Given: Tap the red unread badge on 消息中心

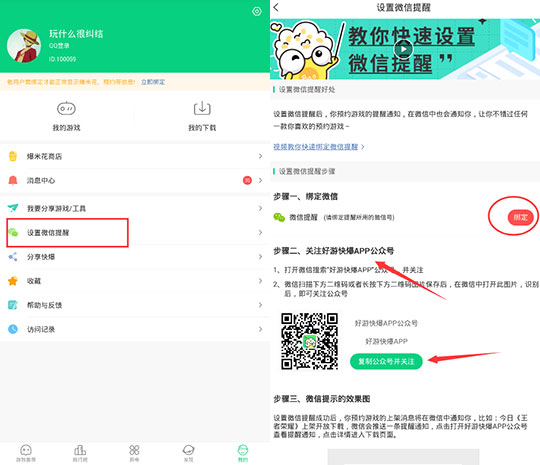Looking at the screenshot, I should pyautogui.click(x=247, y=180).
